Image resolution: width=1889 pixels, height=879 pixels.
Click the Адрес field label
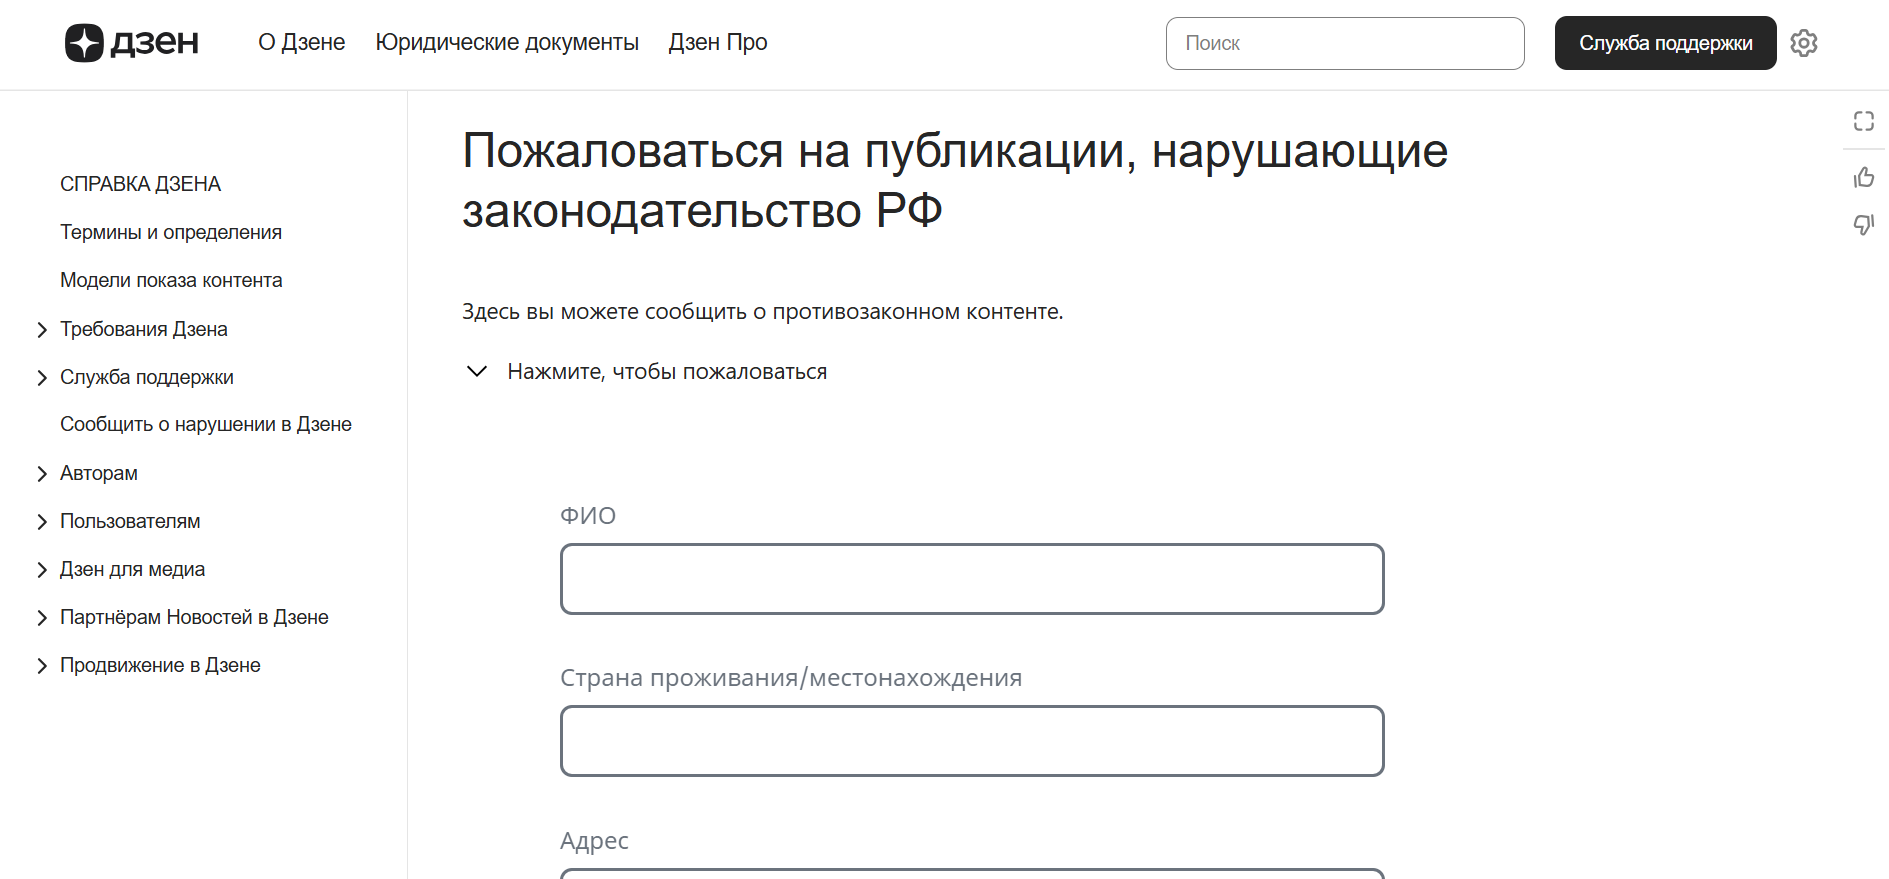click(594, 841)
